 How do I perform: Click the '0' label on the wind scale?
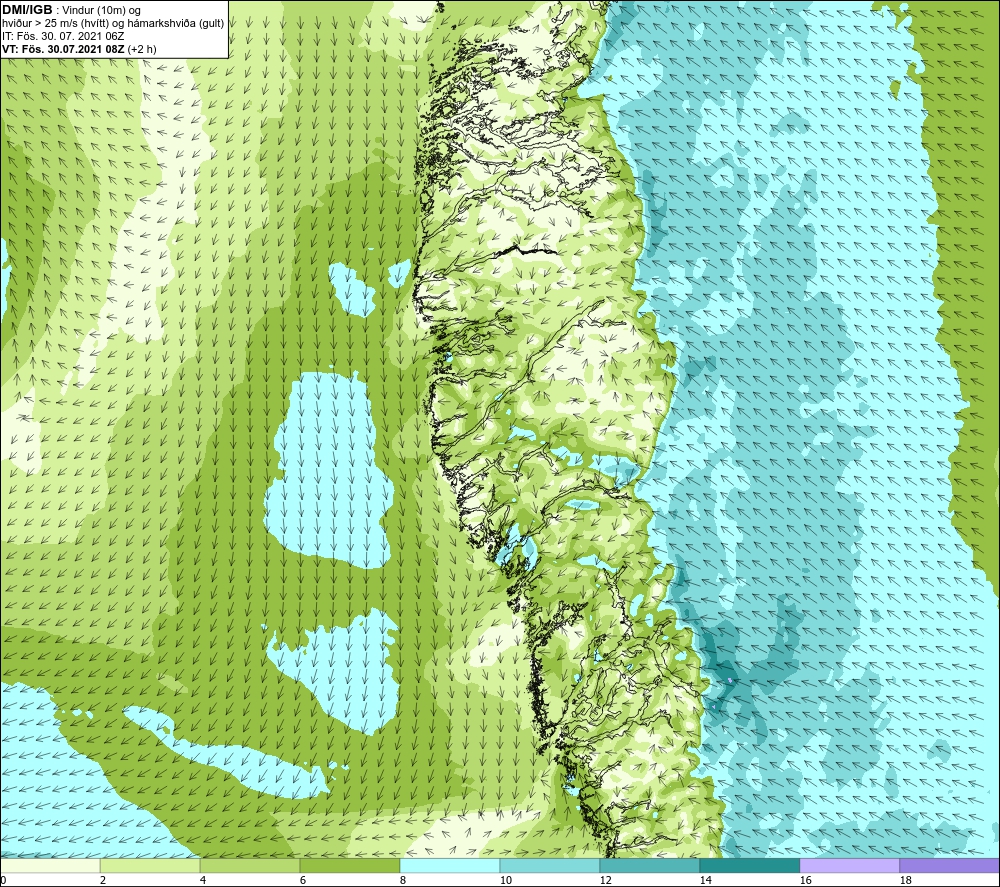click(x=3, y=880)
